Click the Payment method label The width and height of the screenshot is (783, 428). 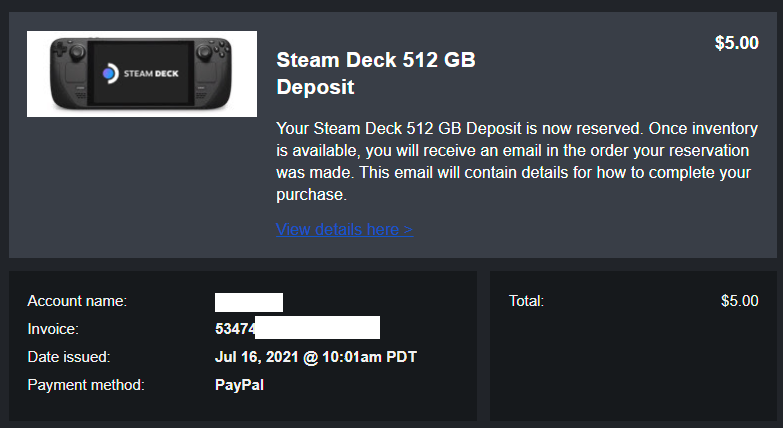86,384
